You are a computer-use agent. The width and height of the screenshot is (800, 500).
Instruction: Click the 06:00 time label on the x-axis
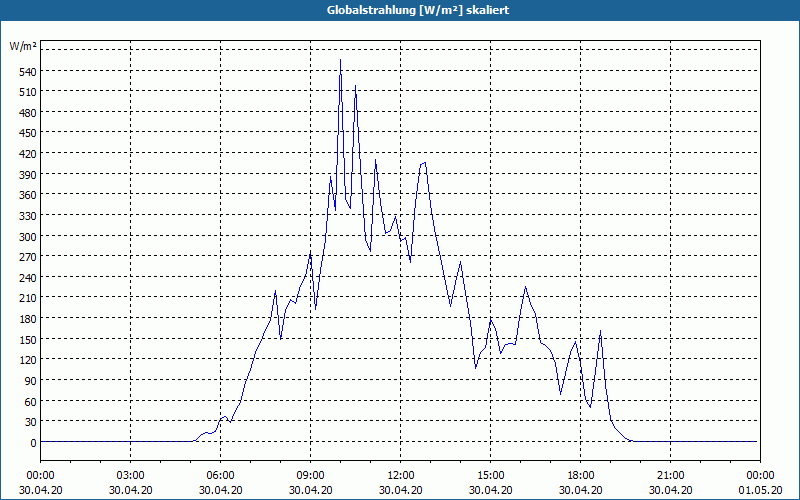(x=220, y=476)
